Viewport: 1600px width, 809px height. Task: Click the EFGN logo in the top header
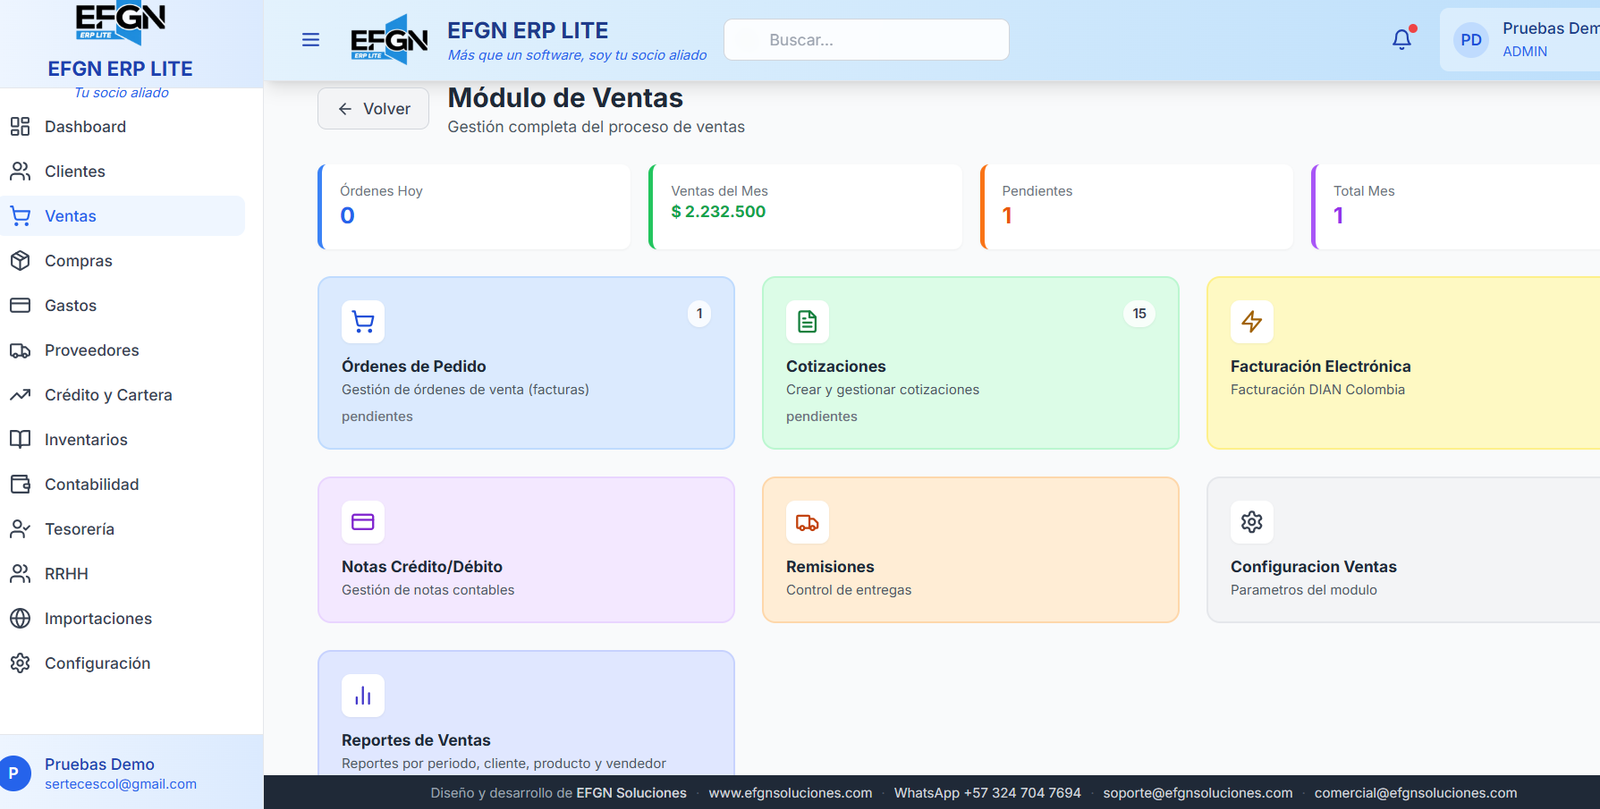click(390, 40)
